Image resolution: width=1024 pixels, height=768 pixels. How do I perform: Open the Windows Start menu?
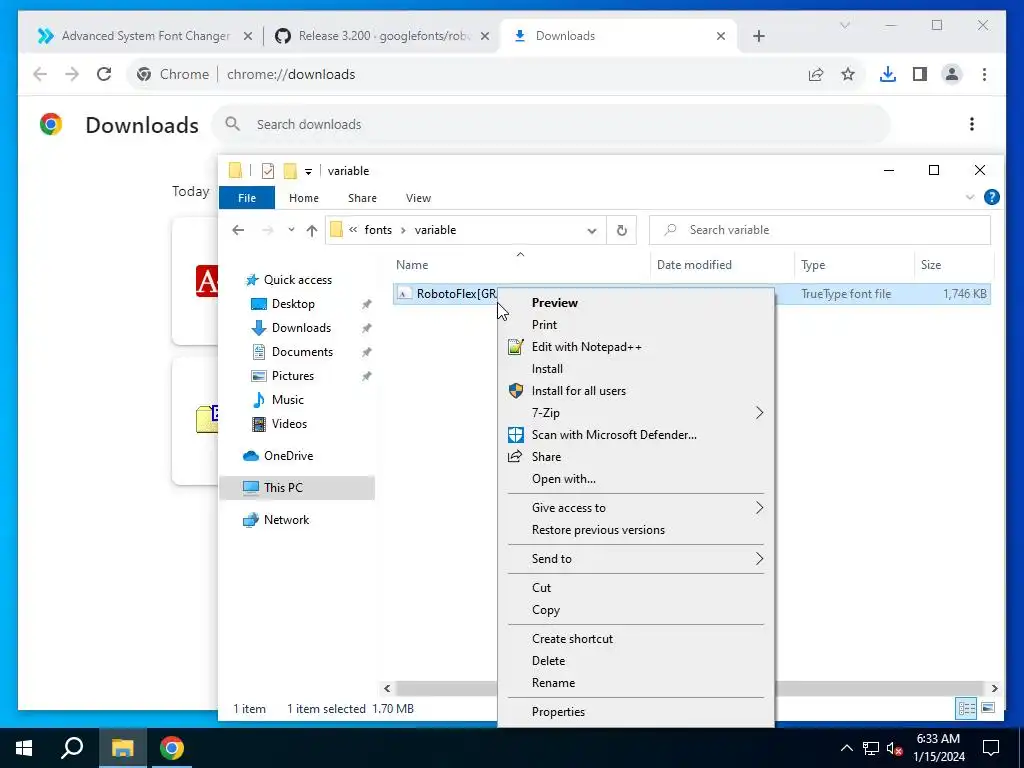pos(24,748)
